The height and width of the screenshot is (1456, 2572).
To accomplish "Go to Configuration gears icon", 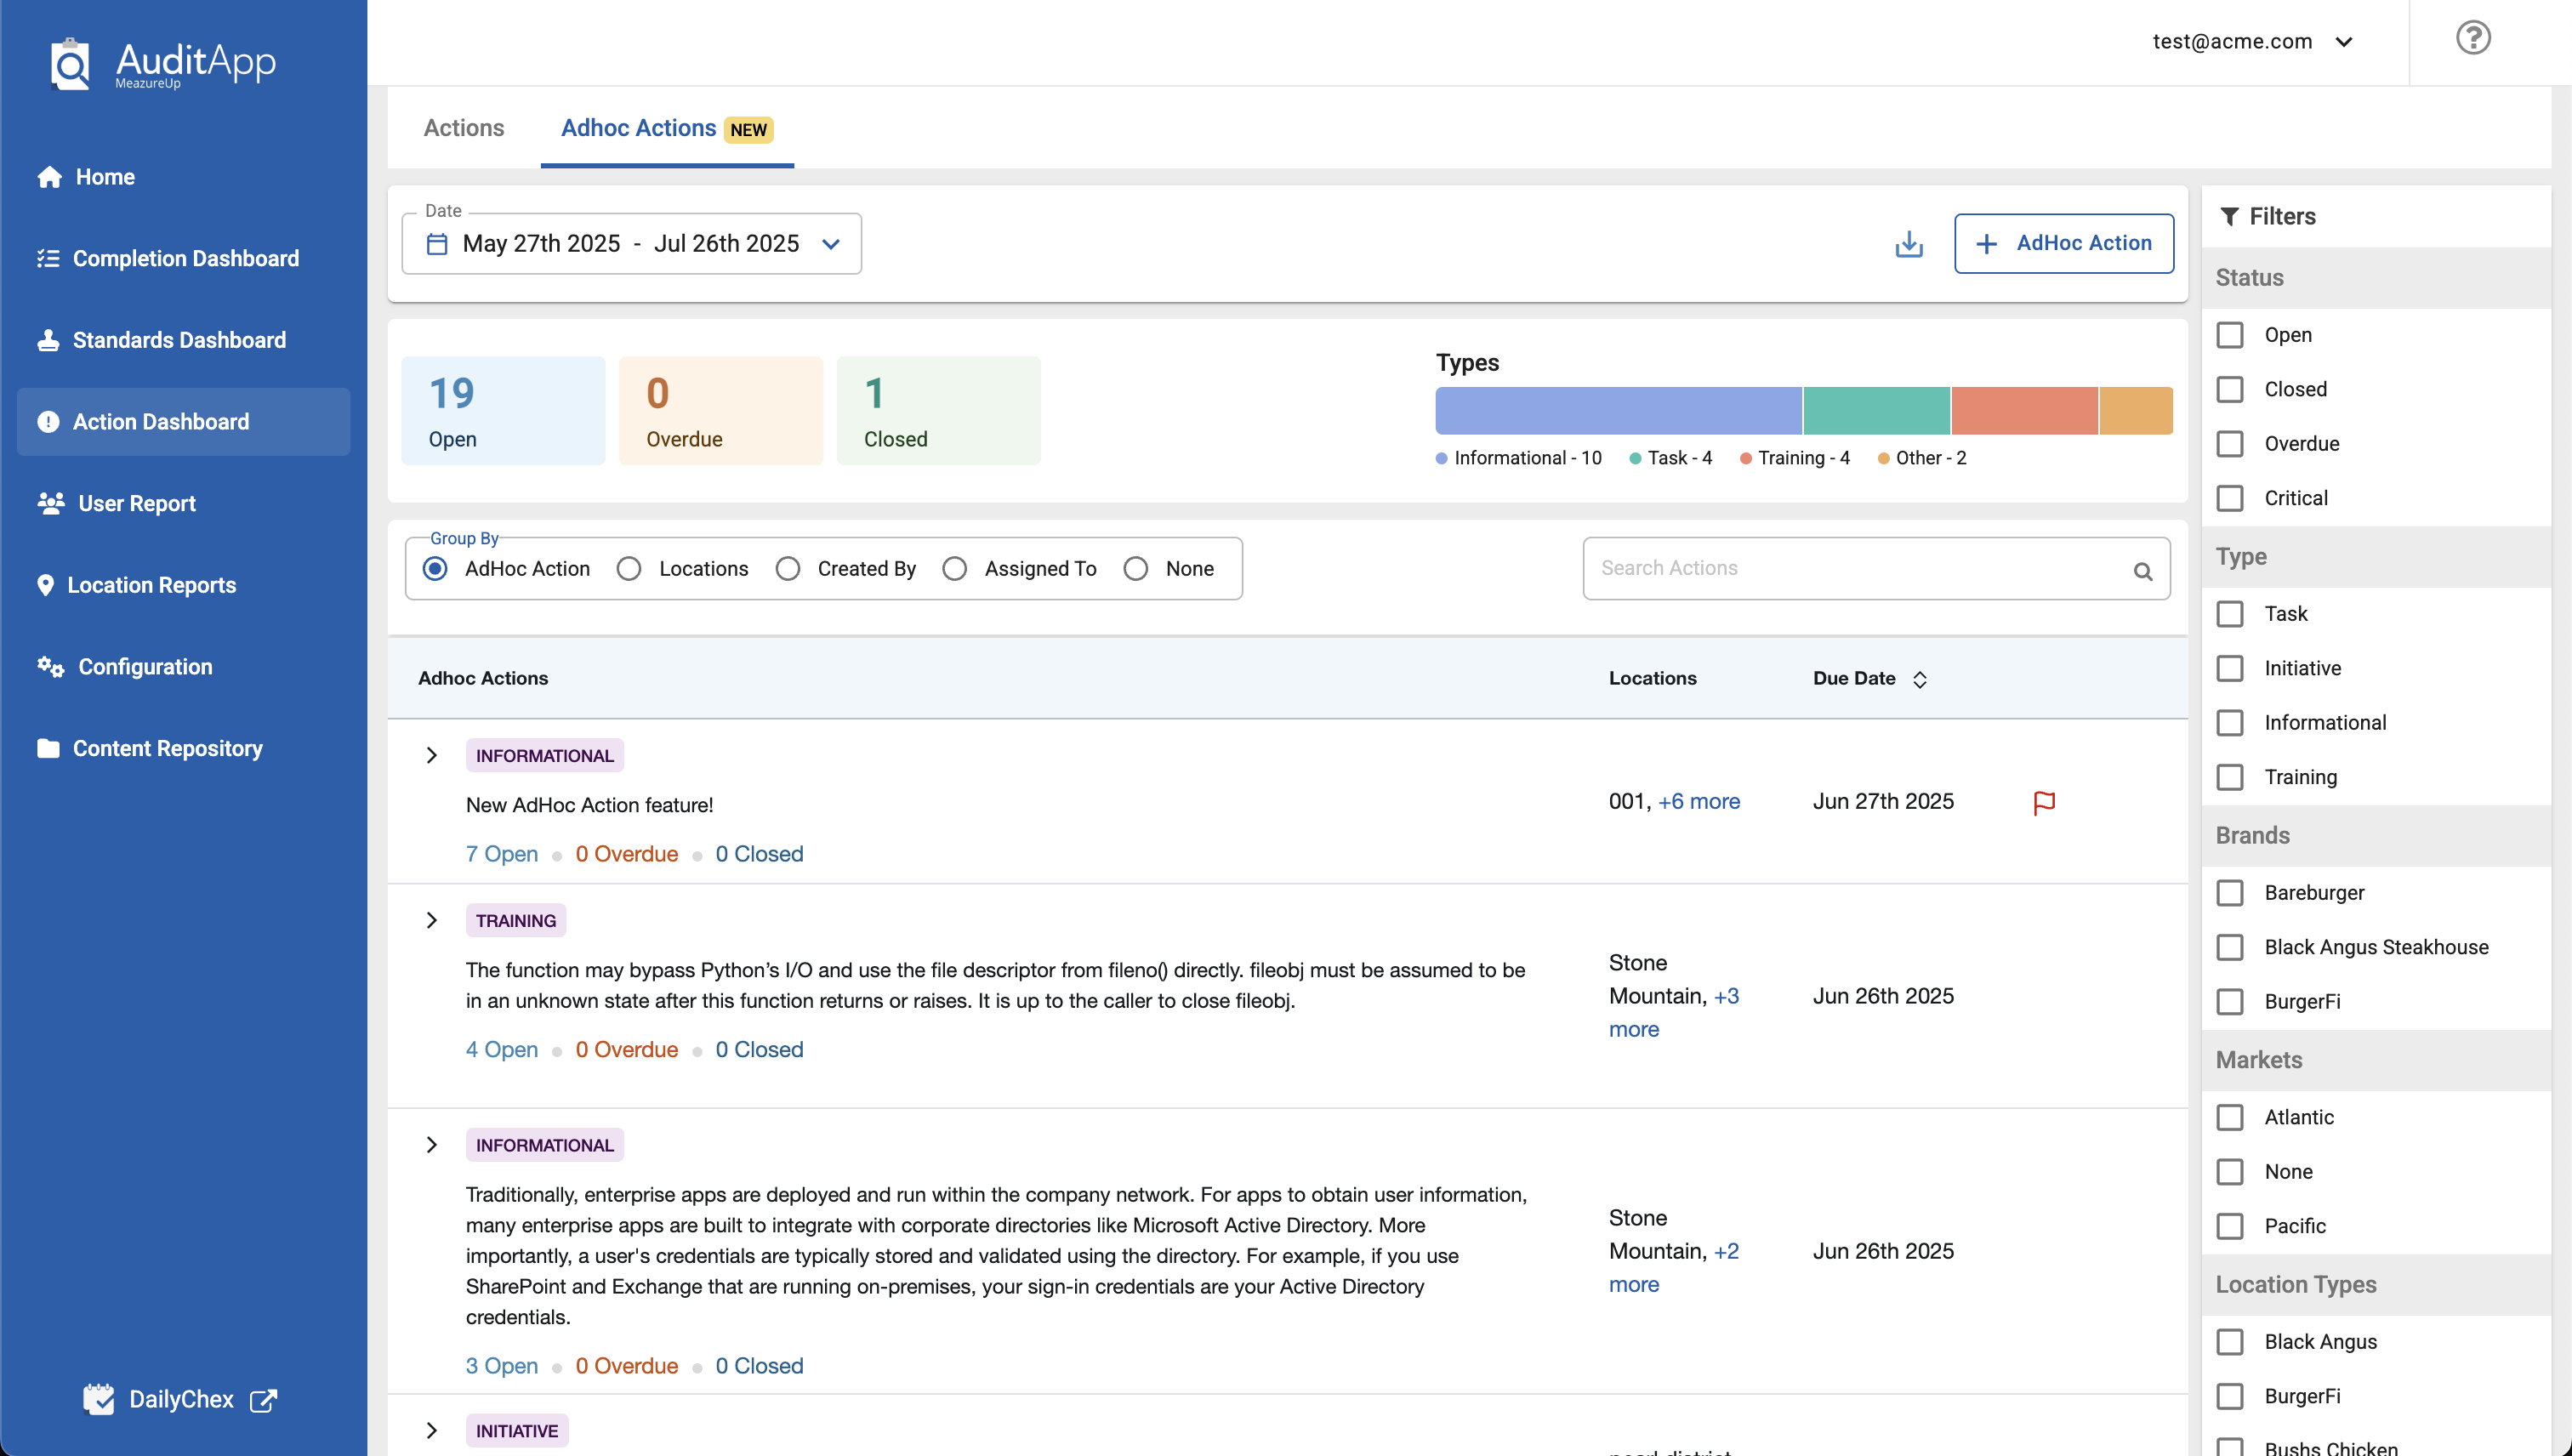I will pyautogui.click(x=50, y=666).
